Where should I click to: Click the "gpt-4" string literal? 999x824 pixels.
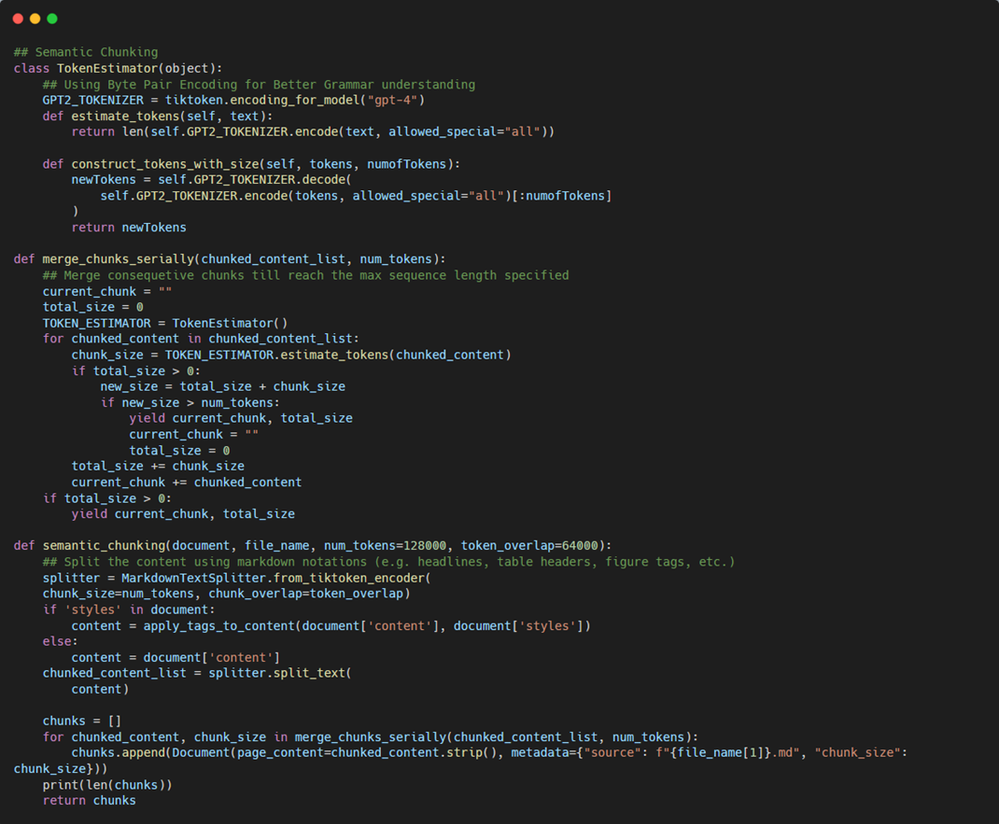(x=392, y=100)
